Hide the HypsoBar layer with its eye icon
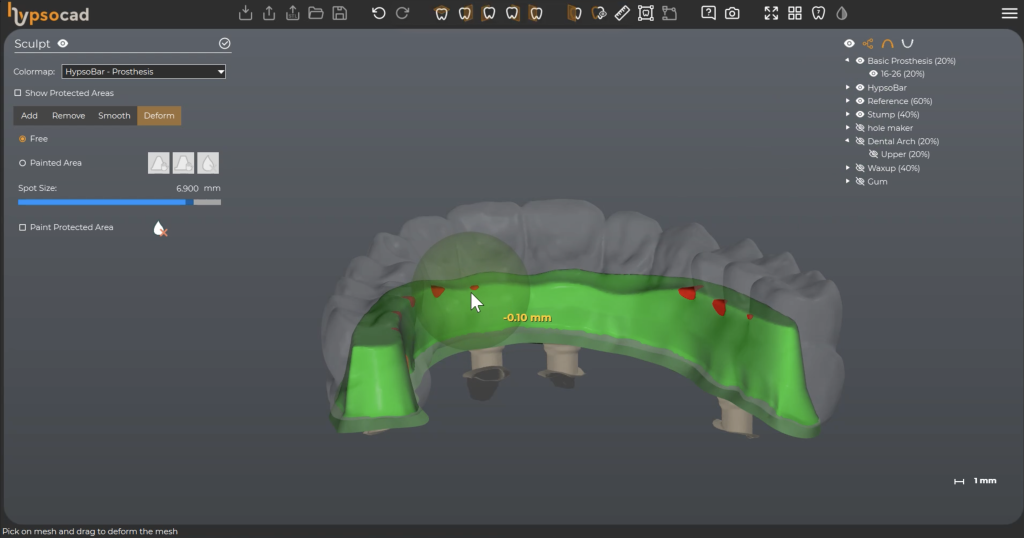The image size is (1024, 538). coord(859,88)
